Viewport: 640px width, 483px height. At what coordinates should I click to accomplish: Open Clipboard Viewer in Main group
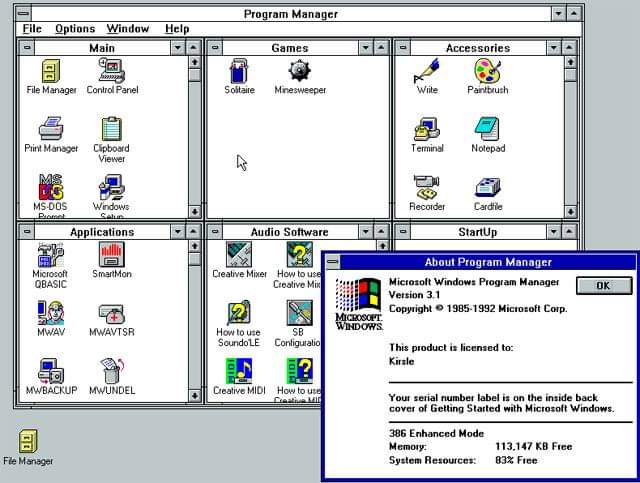(x=111, y=140)
